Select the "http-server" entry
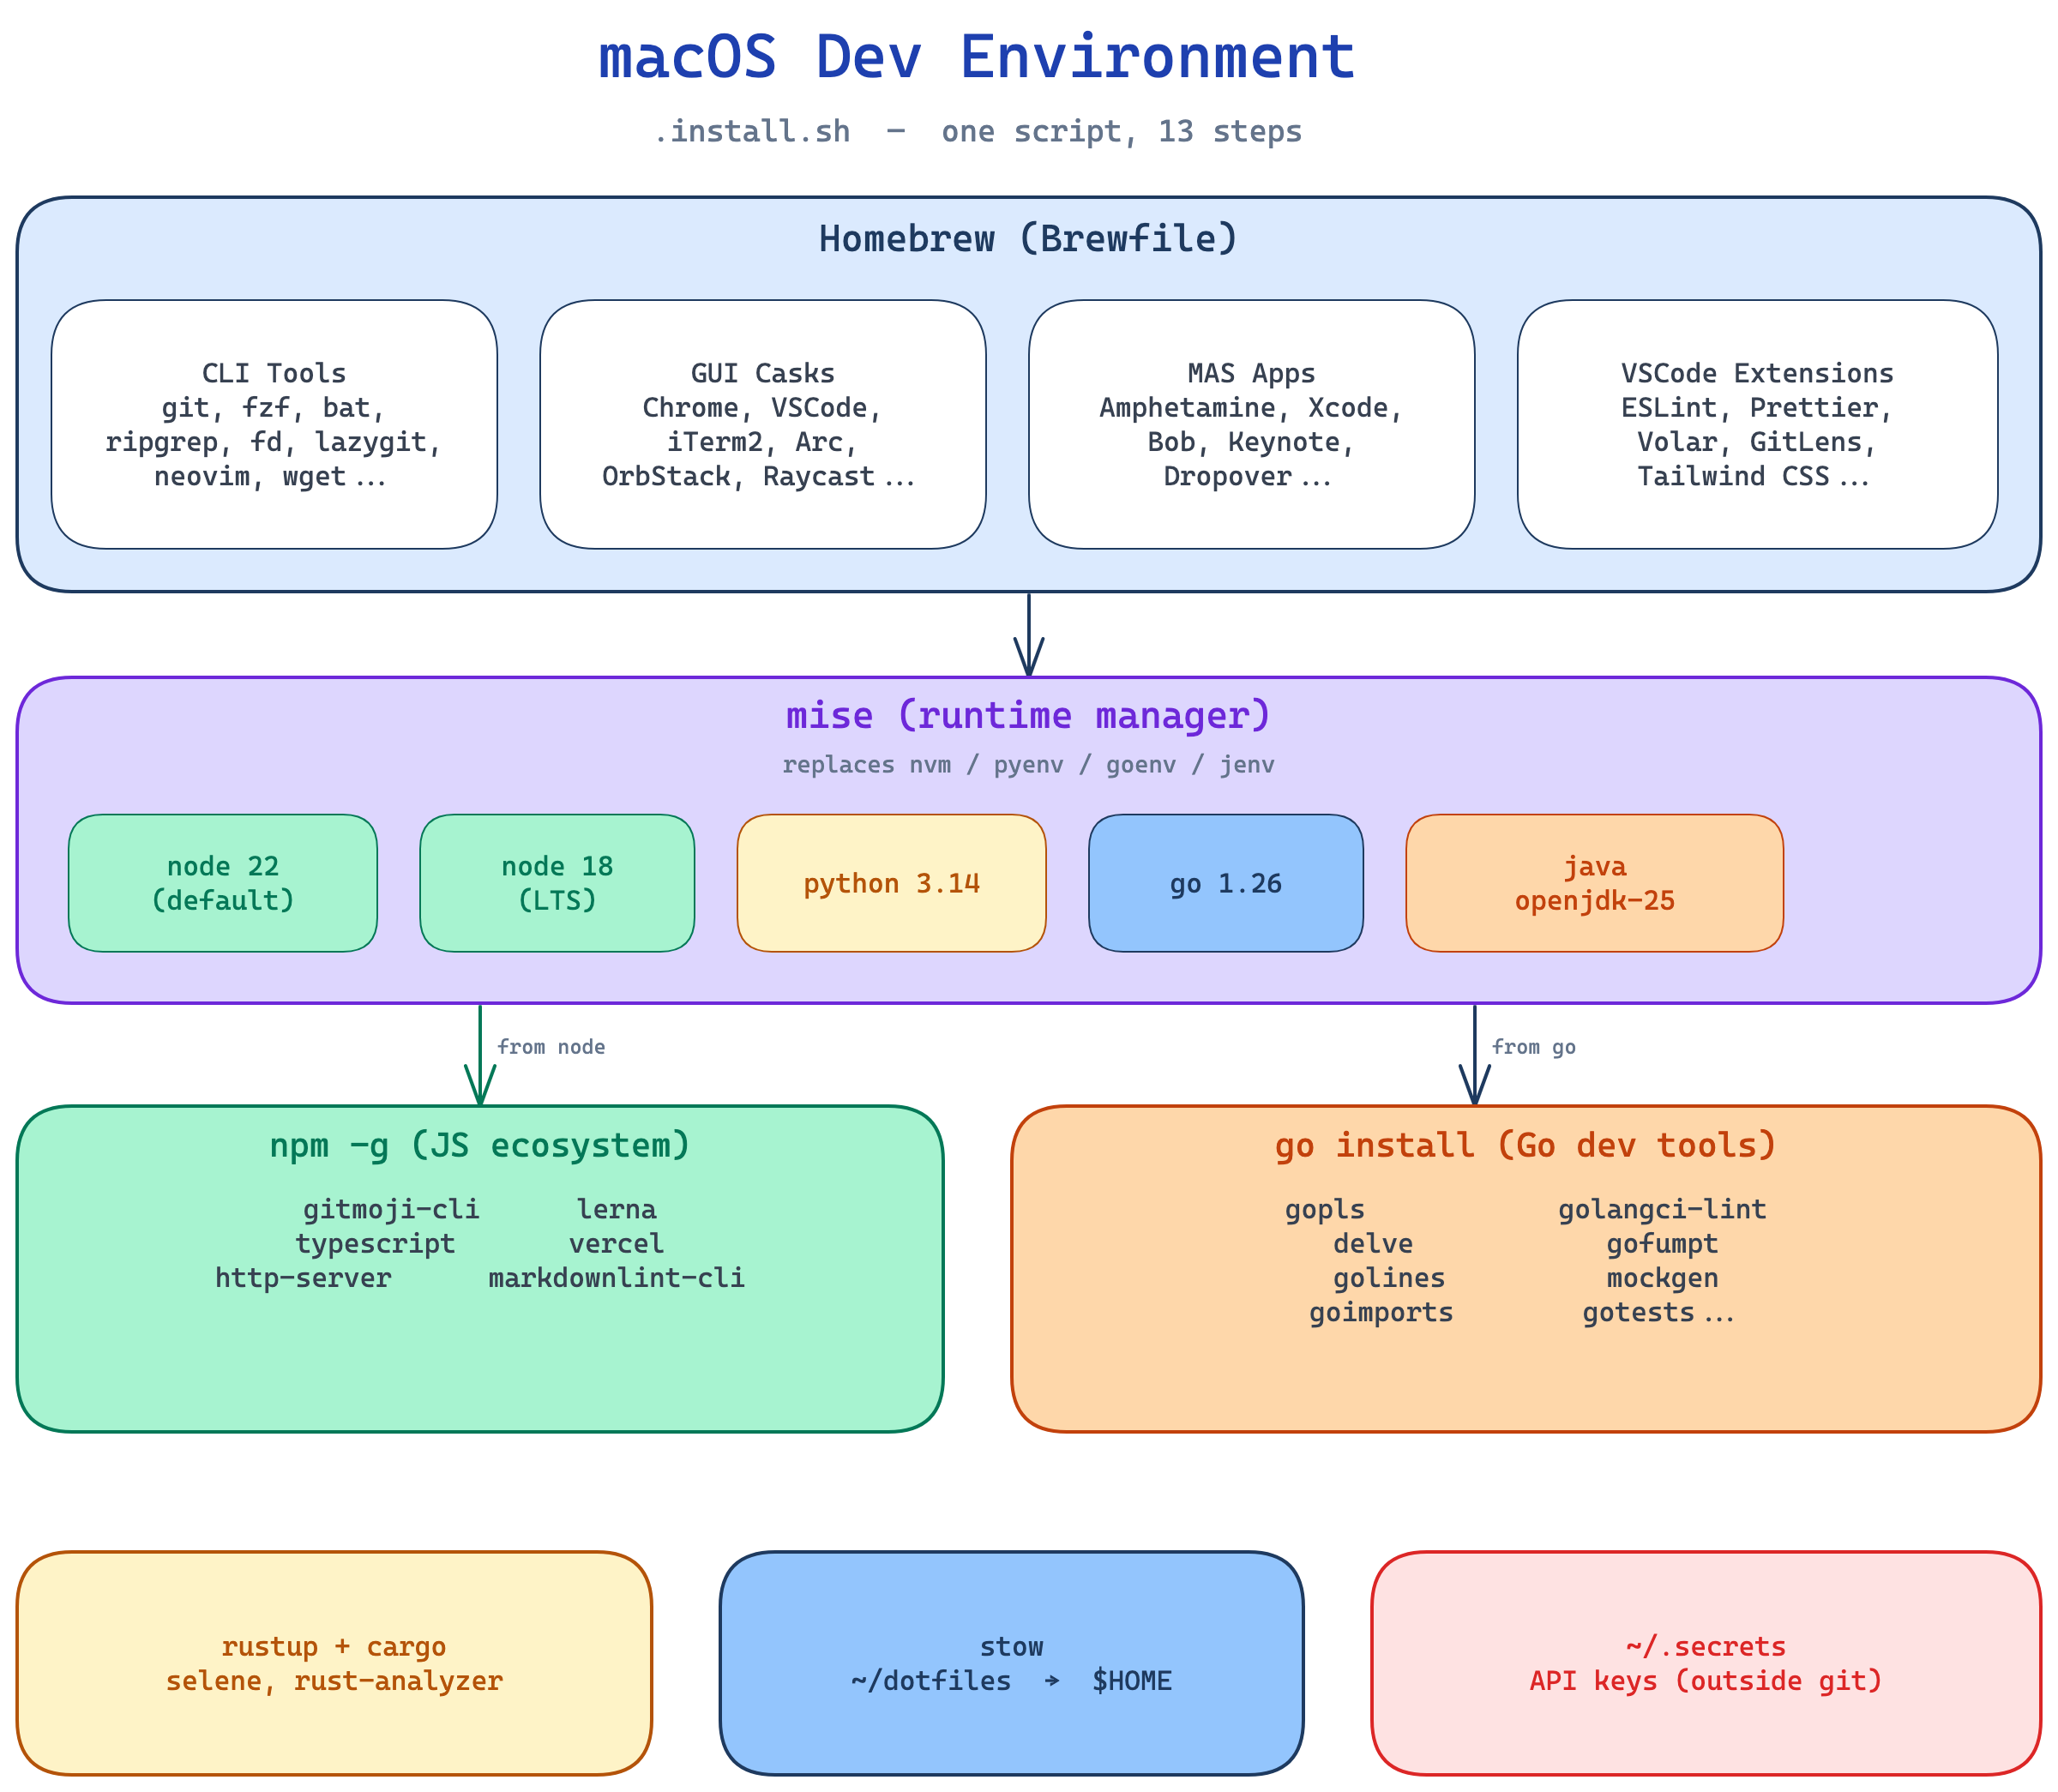 pyautogui.click(x=303, y=1277)
